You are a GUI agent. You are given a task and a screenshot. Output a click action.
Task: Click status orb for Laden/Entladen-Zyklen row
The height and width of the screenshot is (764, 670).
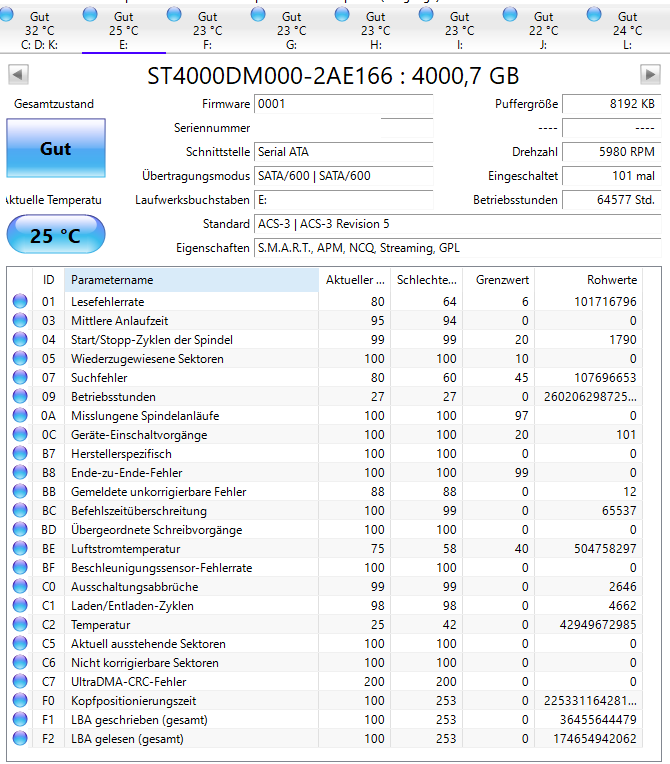(x=20, y=605)
